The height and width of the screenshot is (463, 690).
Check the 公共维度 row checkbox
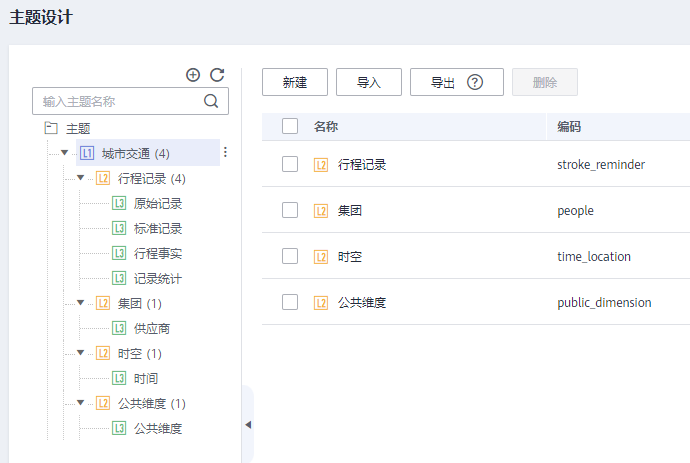tap(290, 302)
